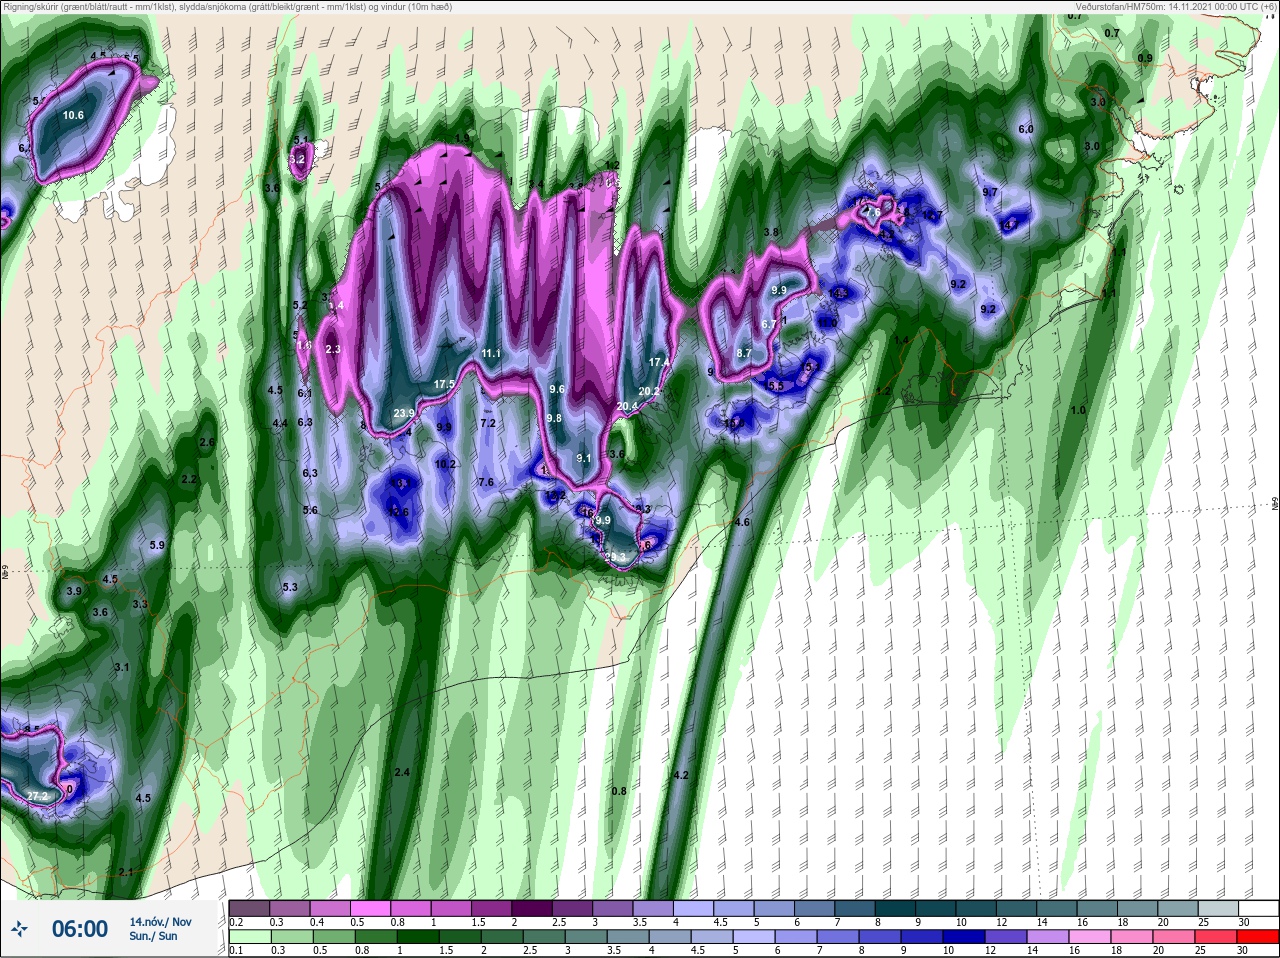The height and width of the screenshot is (958, 1280).
Task: Click the 10.2 precipitation value
Action: [x=445, y=464]
